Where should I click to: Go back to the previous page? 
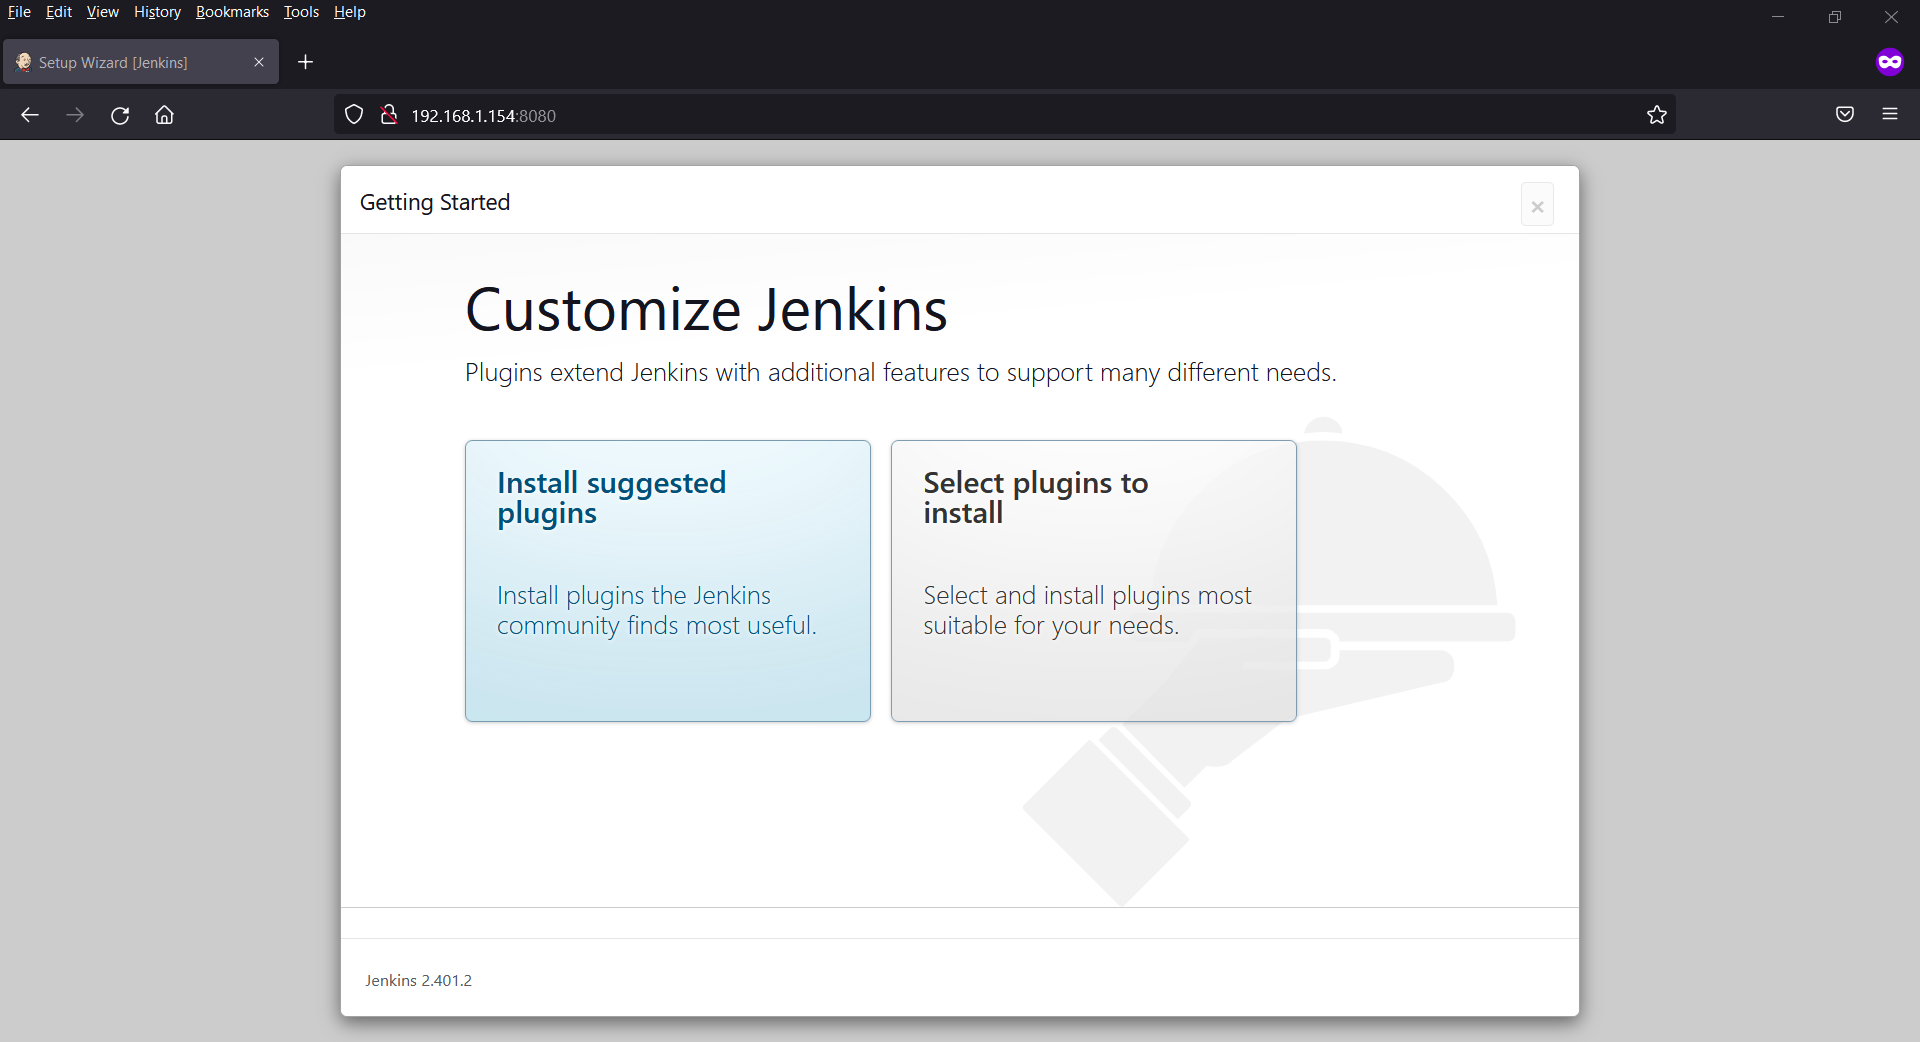click(x=30, y=115)
